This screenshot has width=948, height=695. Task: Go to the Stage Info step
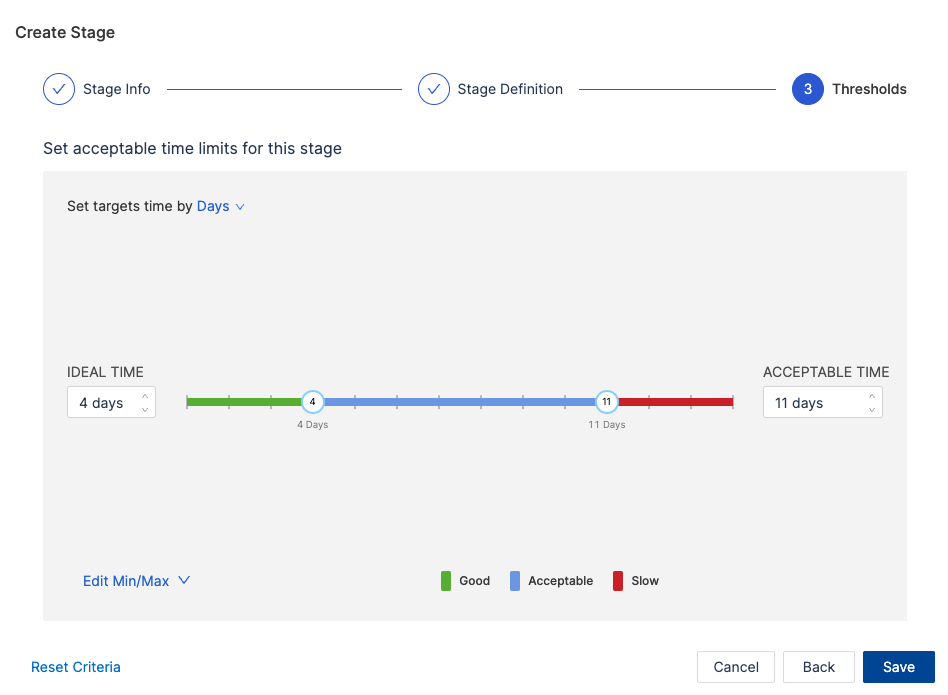(116, 89)
